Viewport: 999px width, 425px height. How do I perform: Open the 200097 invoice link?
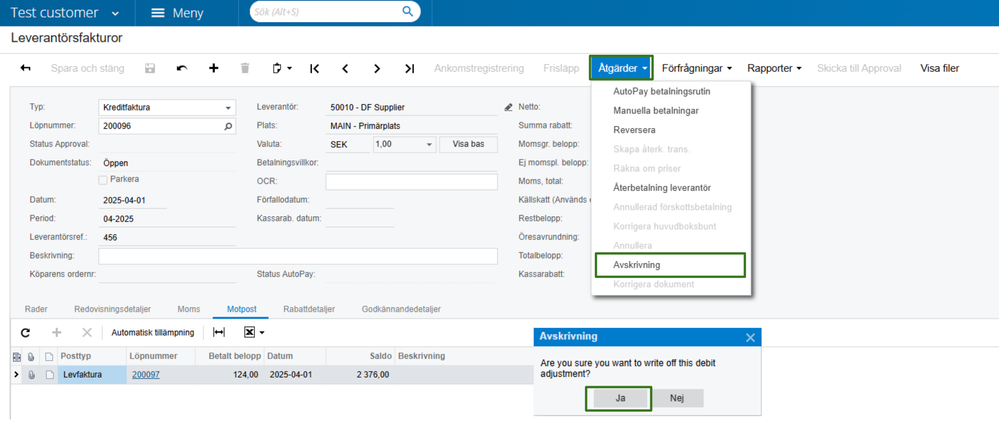click(x=146, y=375)
